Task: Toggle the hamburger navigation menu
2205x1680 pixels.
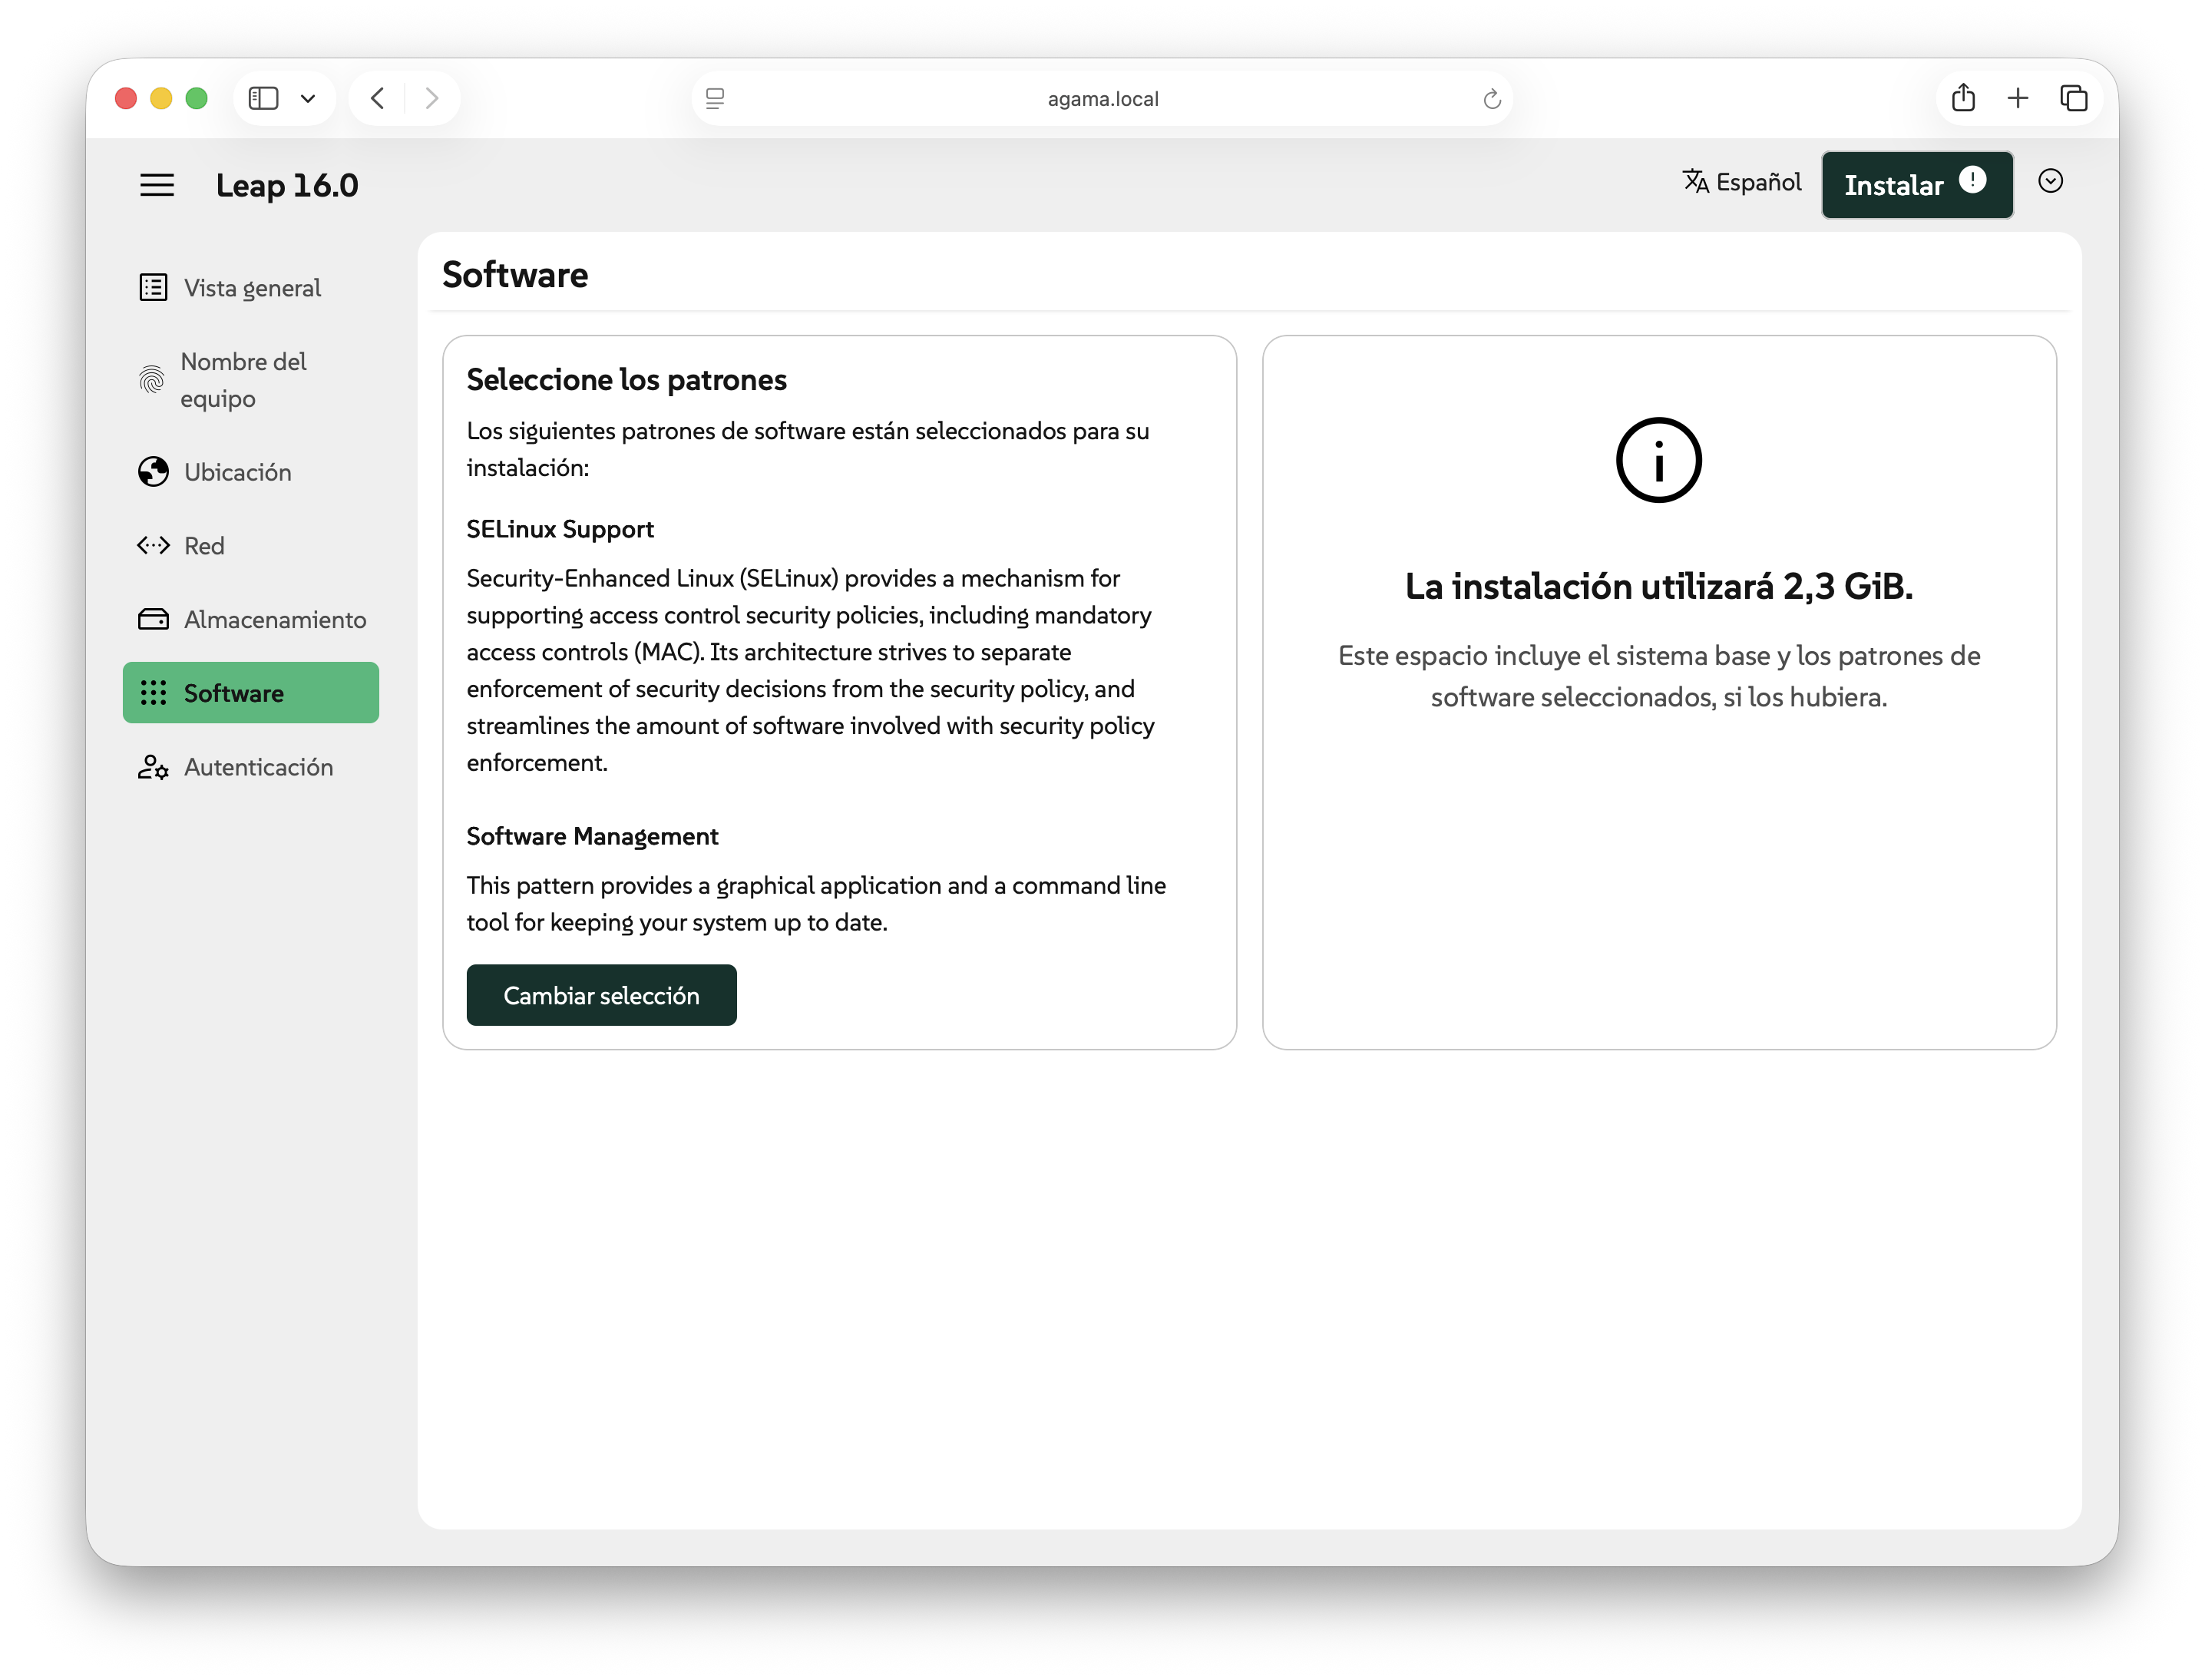Action: click(157, 185)
